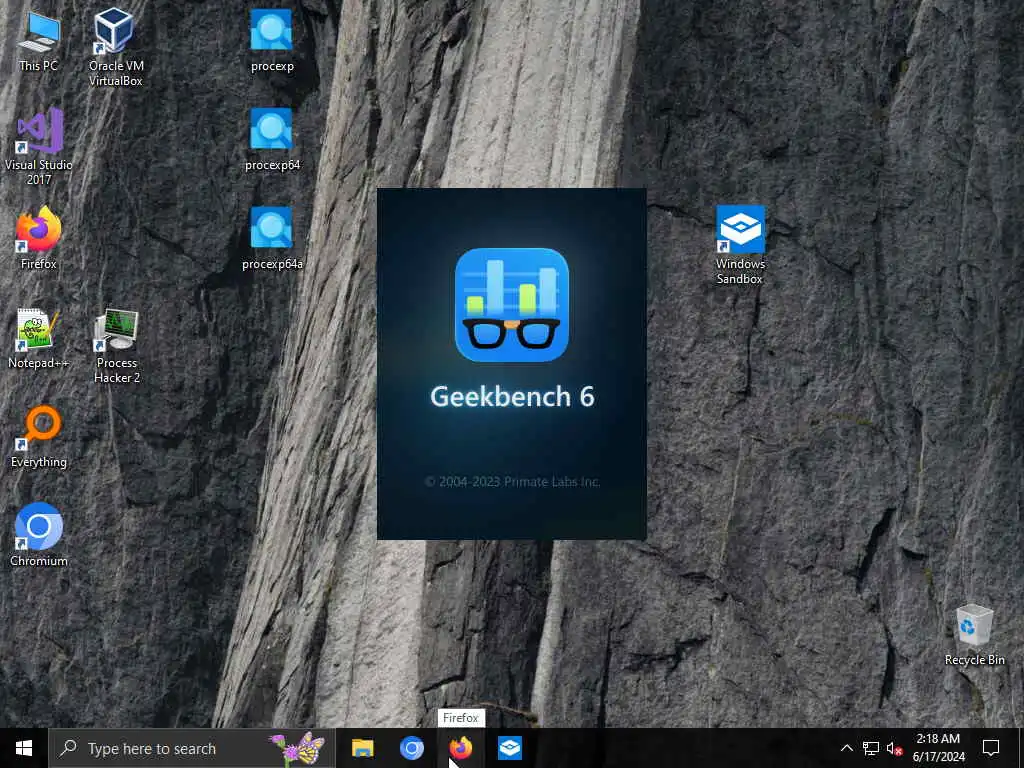Select the Process Hacker 2 shortcut
The height and width of the screenshot is (768, 1024).
coord(117,346)
